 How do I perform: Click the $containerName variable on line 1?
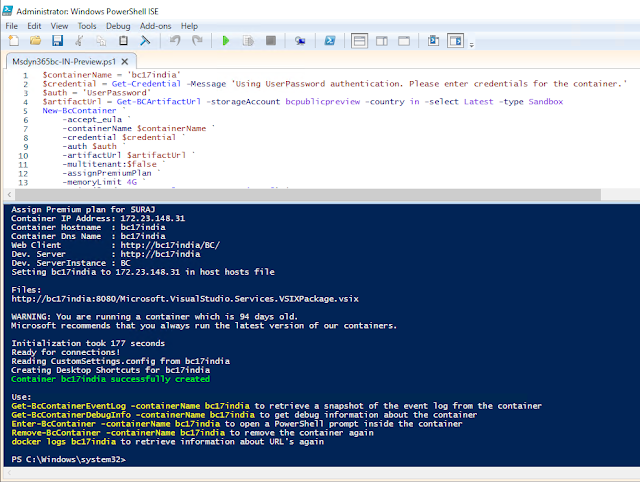[x=77, y=75]
